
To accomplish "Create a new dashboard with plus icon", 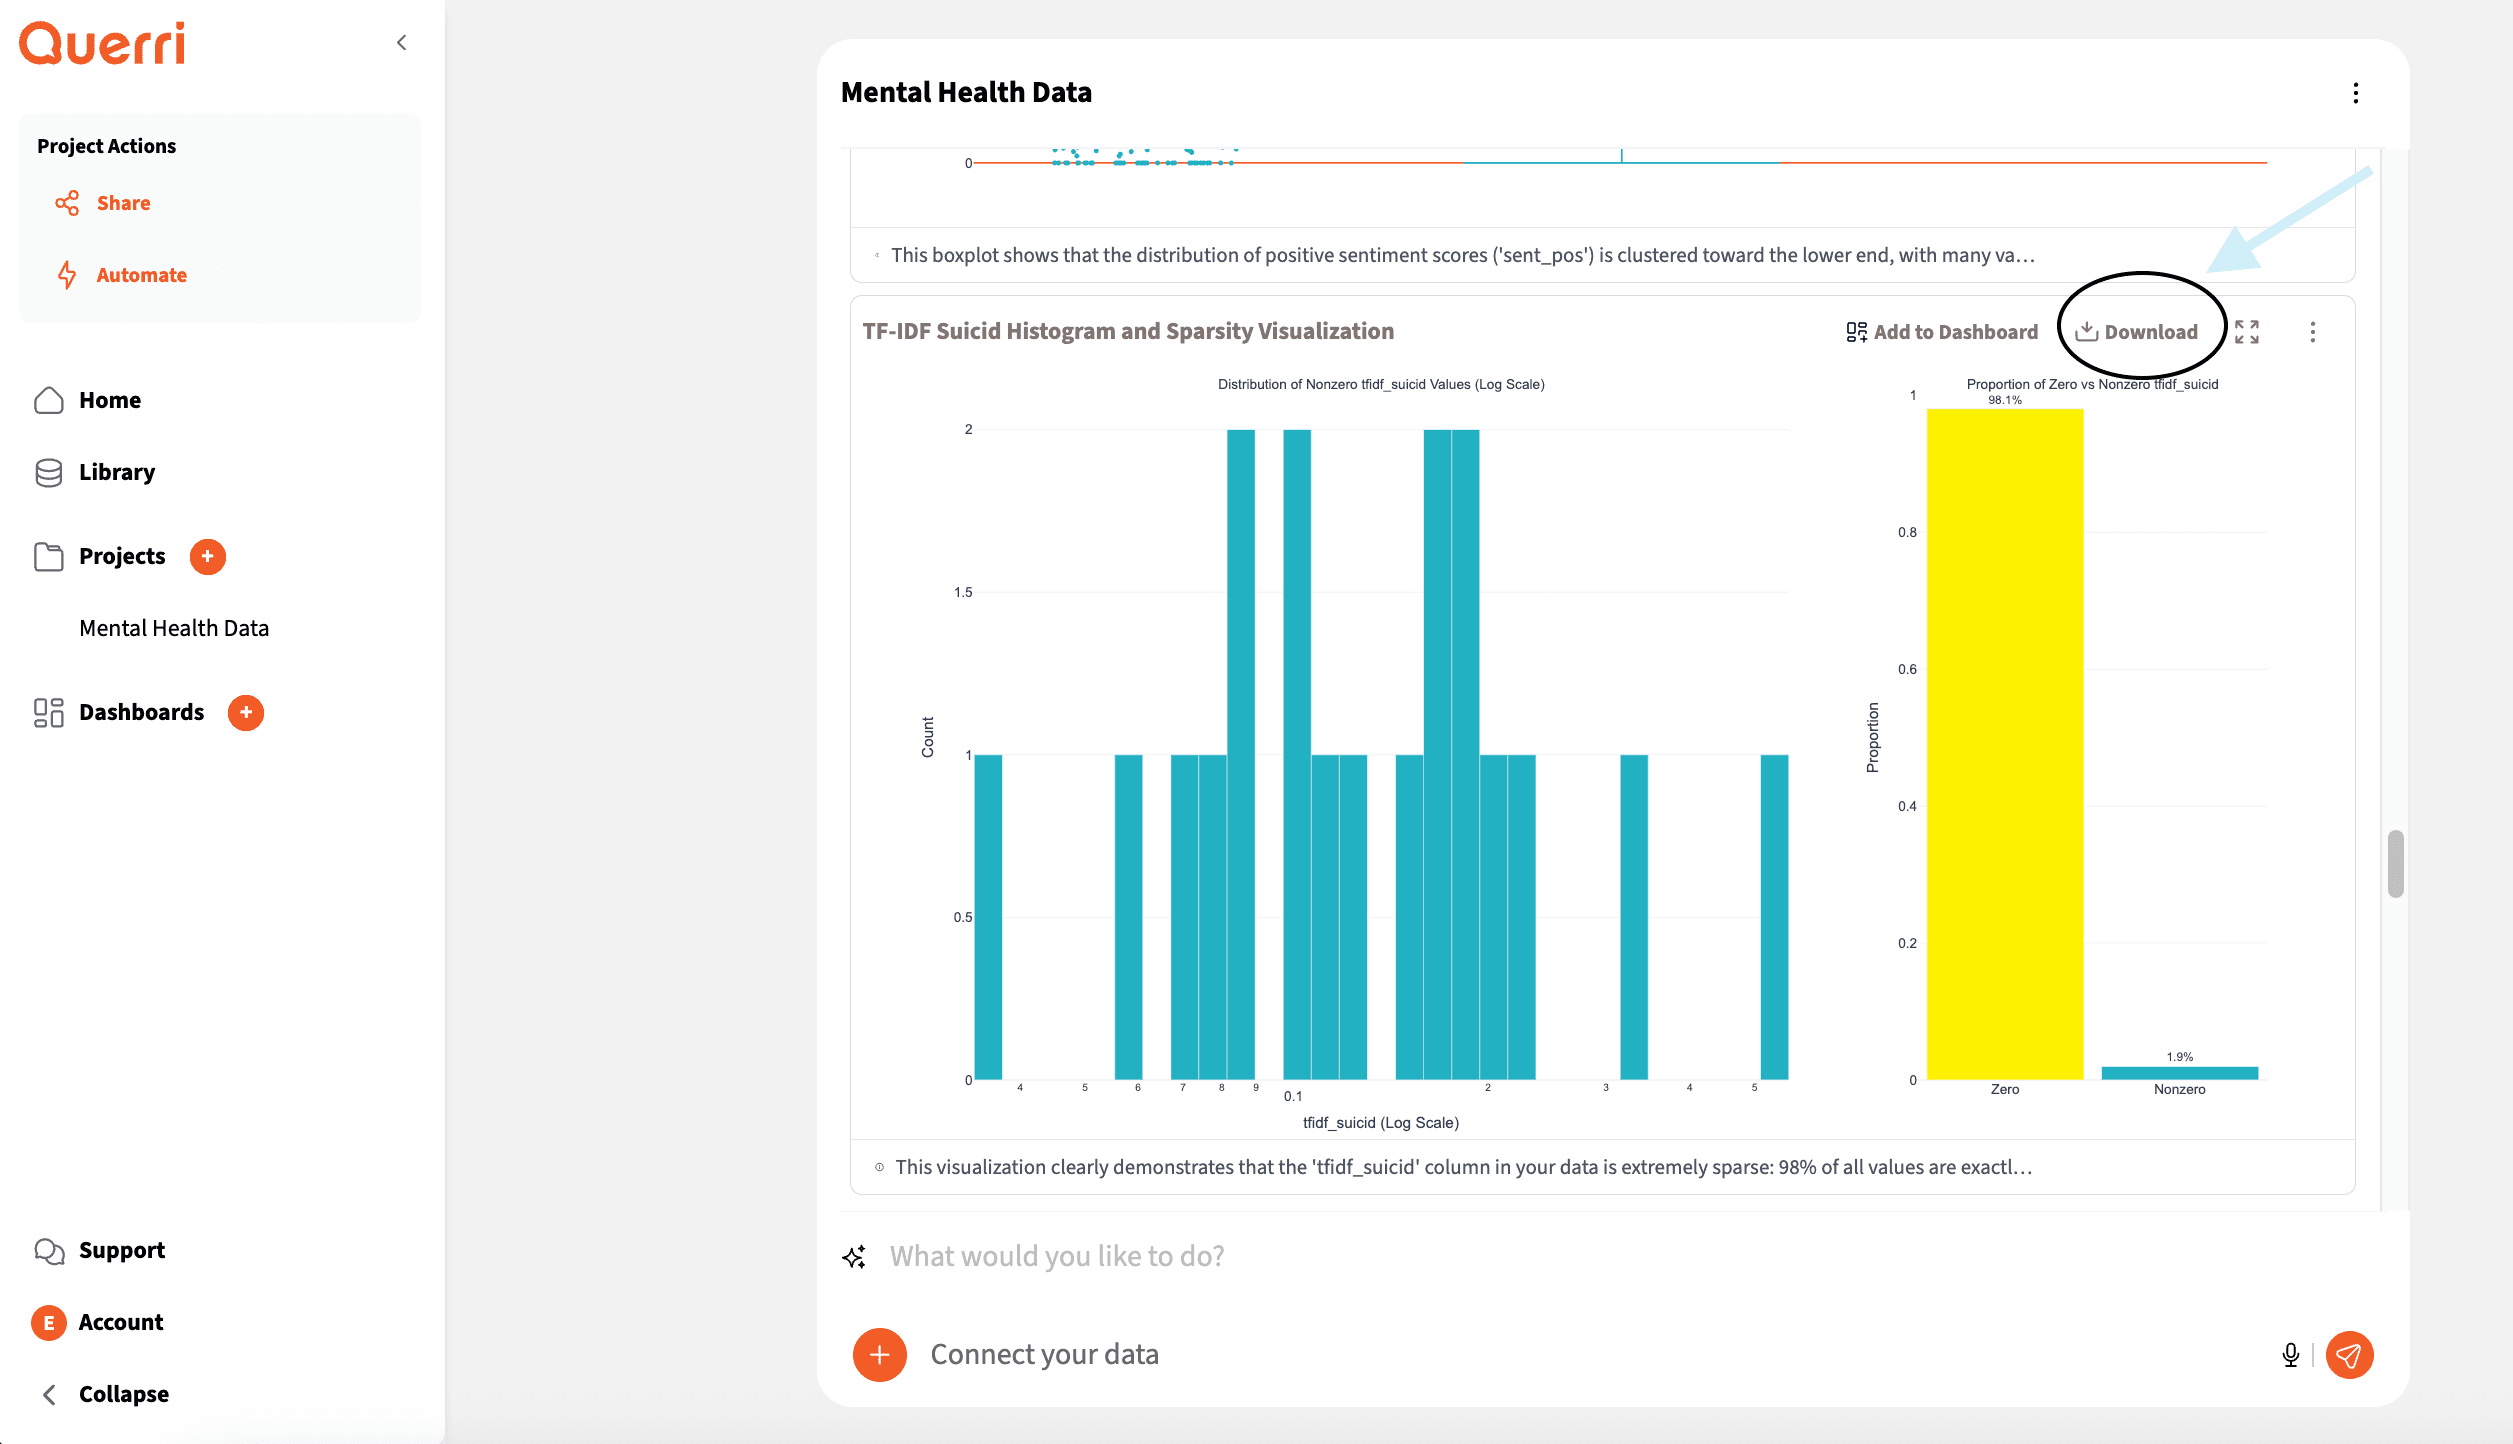I will 246,712.
